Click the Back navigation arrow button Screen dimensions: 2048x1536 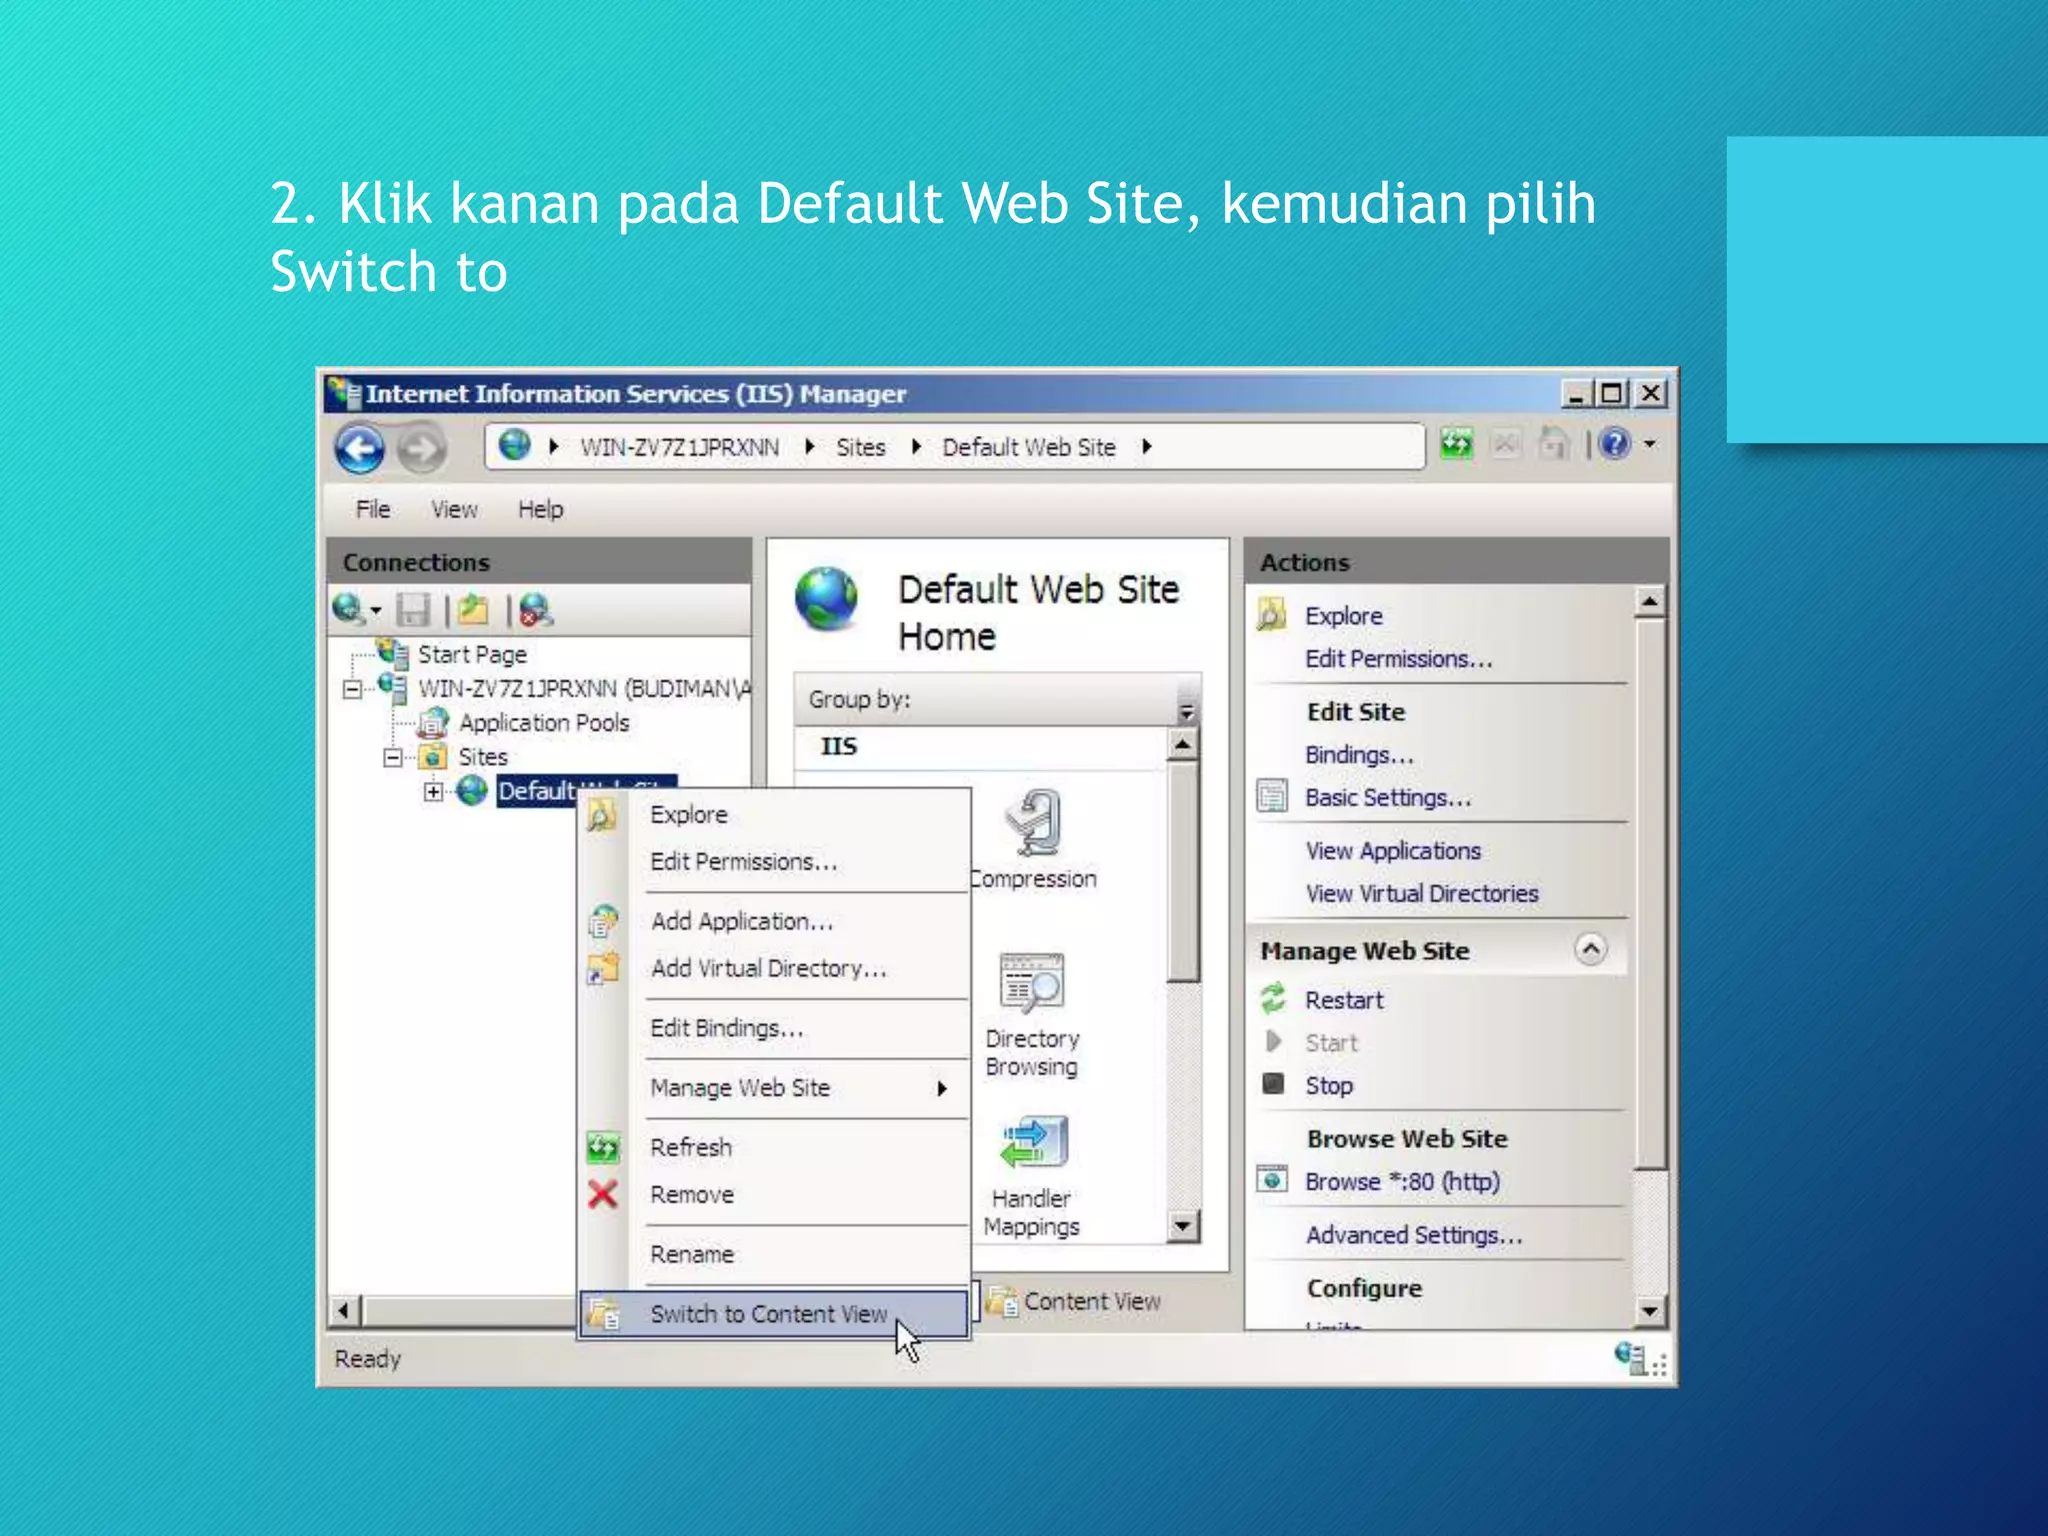coord(359,448)
